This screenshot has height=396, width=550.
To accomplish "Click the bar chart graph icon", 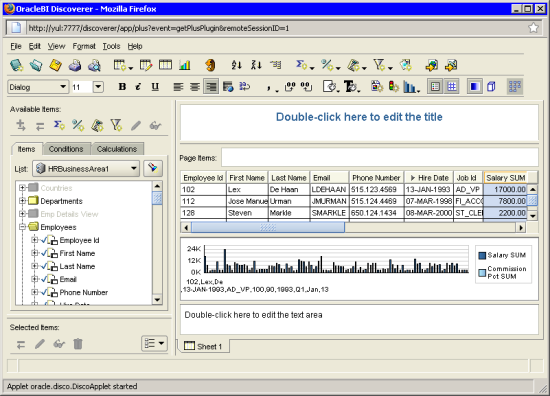I will click(185, 65).
